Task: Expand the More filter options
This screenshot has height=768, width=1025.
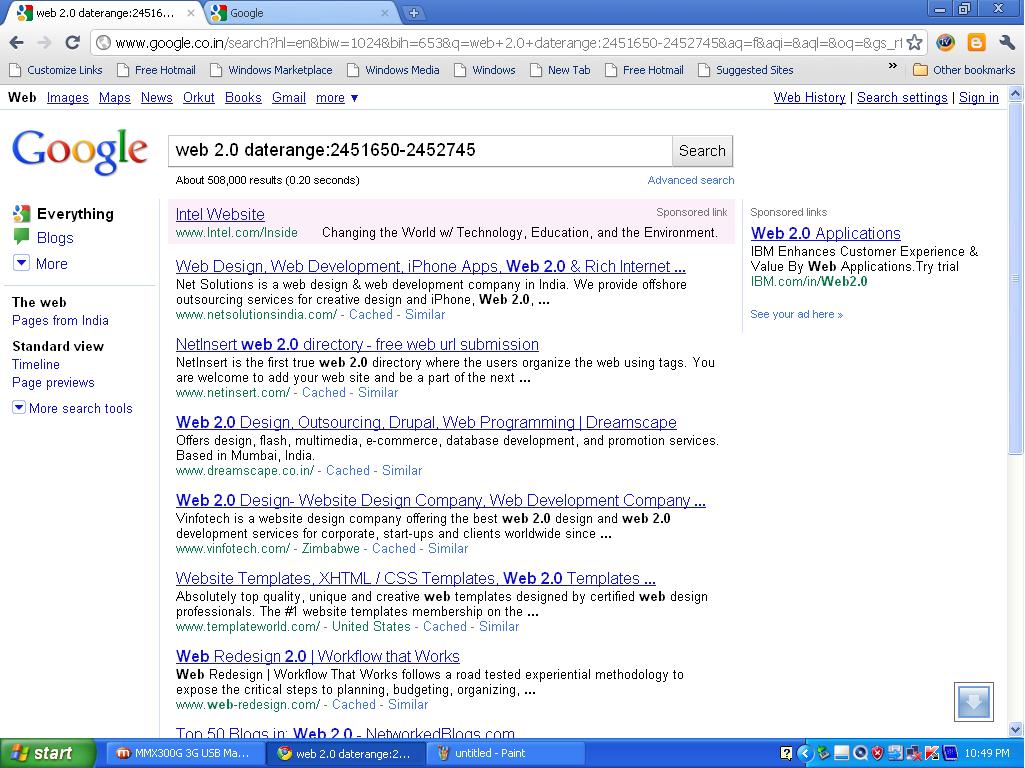Action: (41, 263)
